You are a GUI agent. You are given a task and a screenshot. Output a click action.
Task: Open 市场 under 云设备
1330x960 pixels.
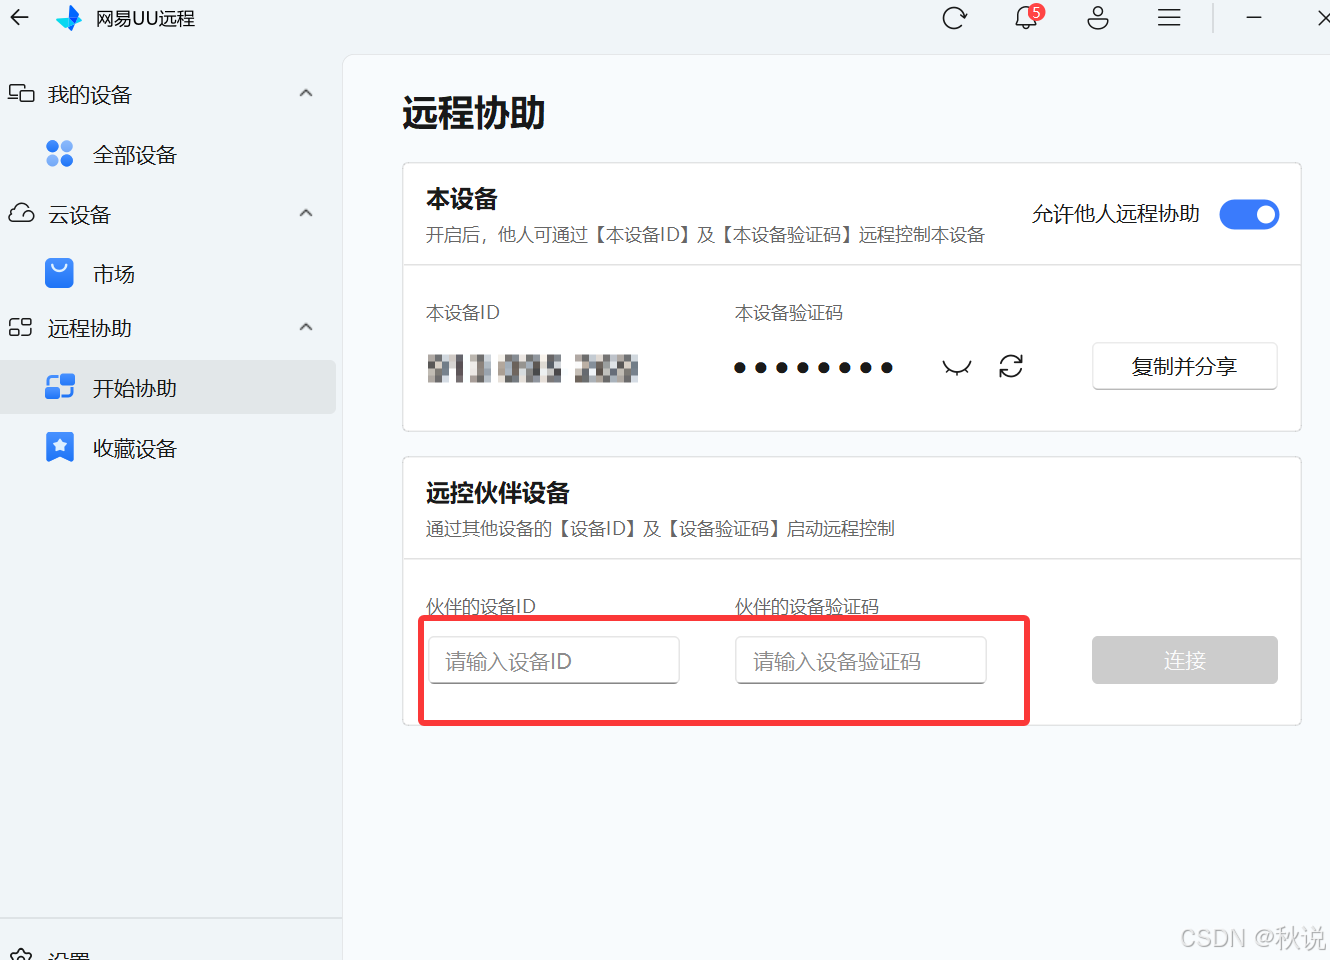(114, 273)
